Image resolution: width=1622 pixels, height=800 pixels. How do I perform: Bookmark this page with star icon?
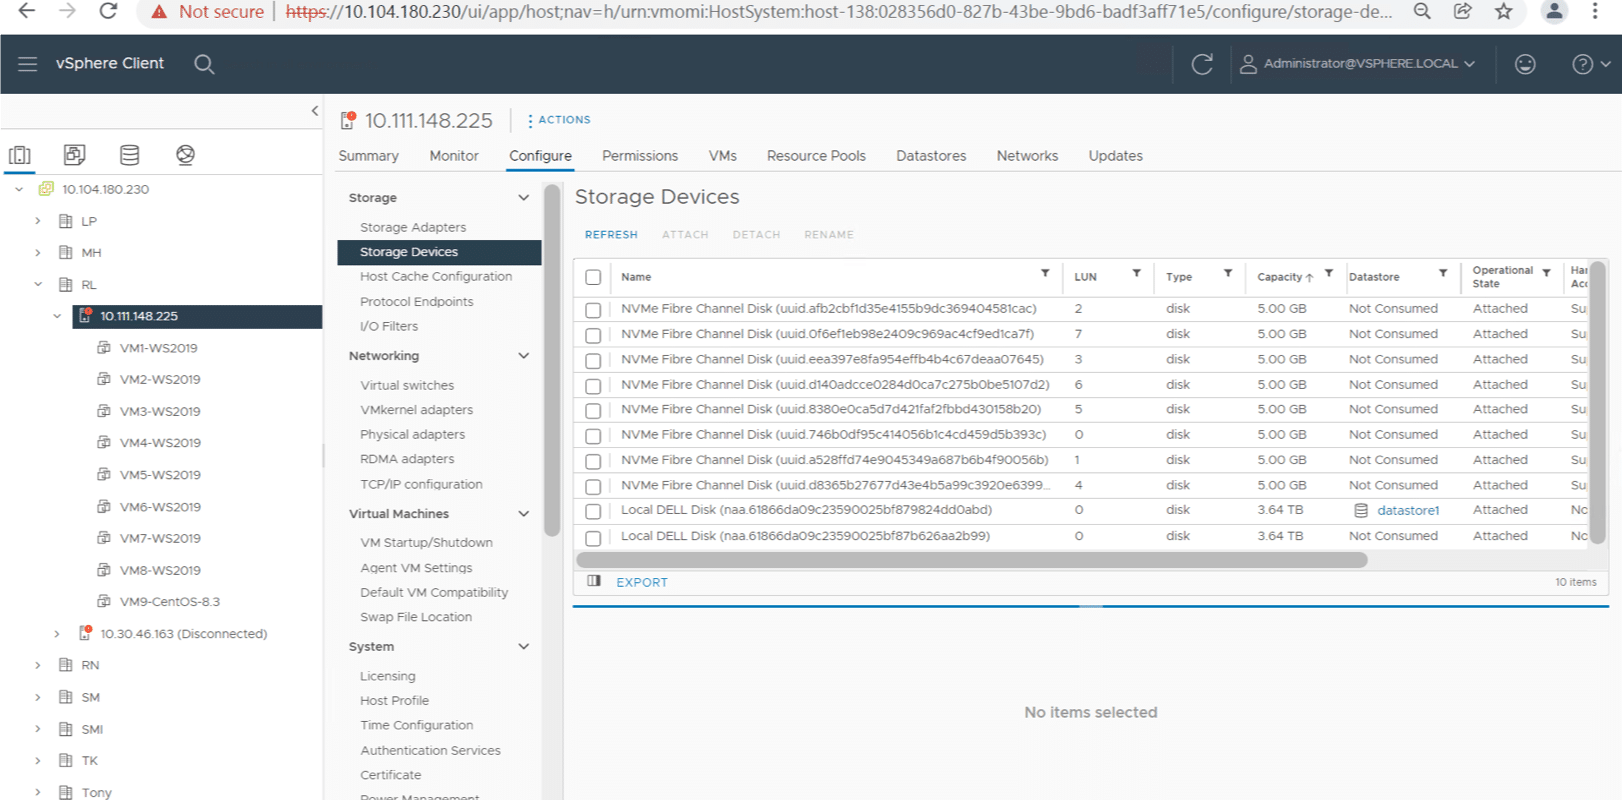click(x=1503, y=11)
